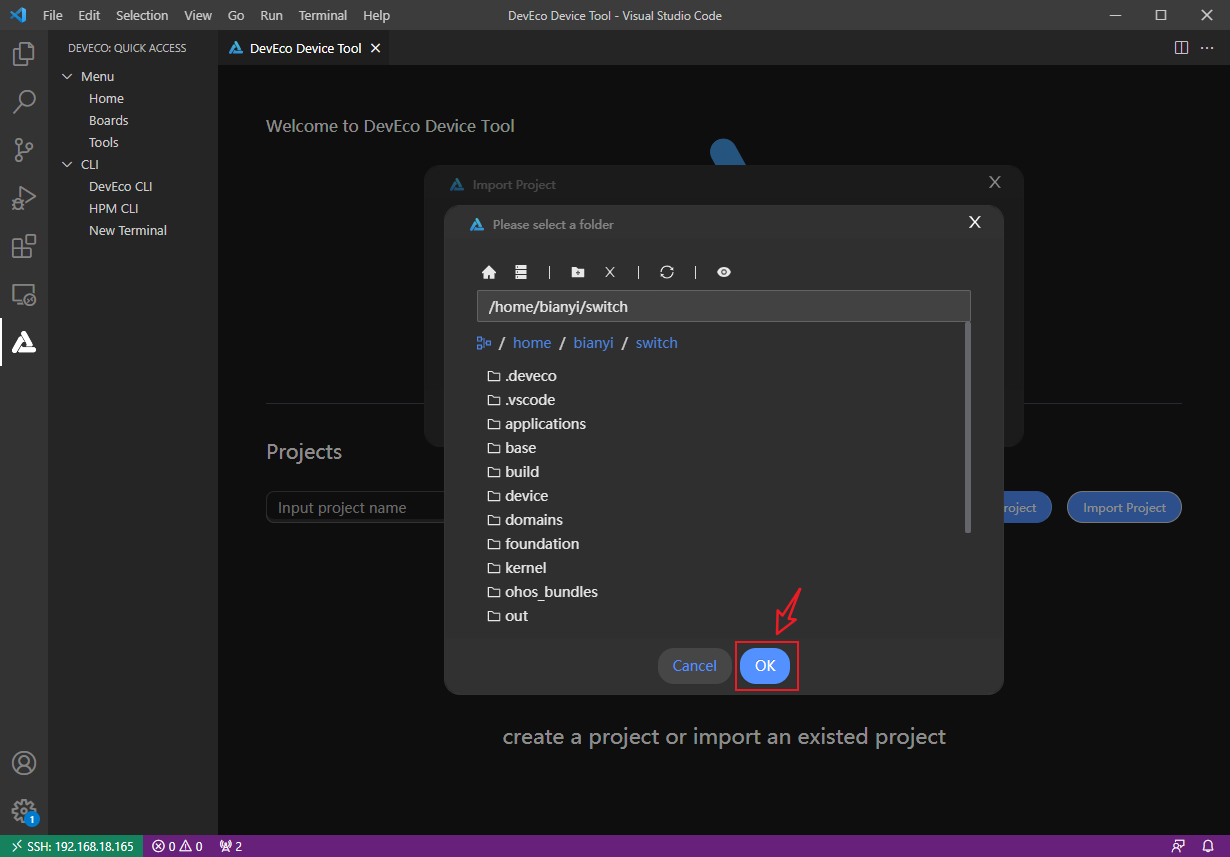The image size is (1230, 857).
Task: Open the Edit menu
Action: click(x=89, y=16)
